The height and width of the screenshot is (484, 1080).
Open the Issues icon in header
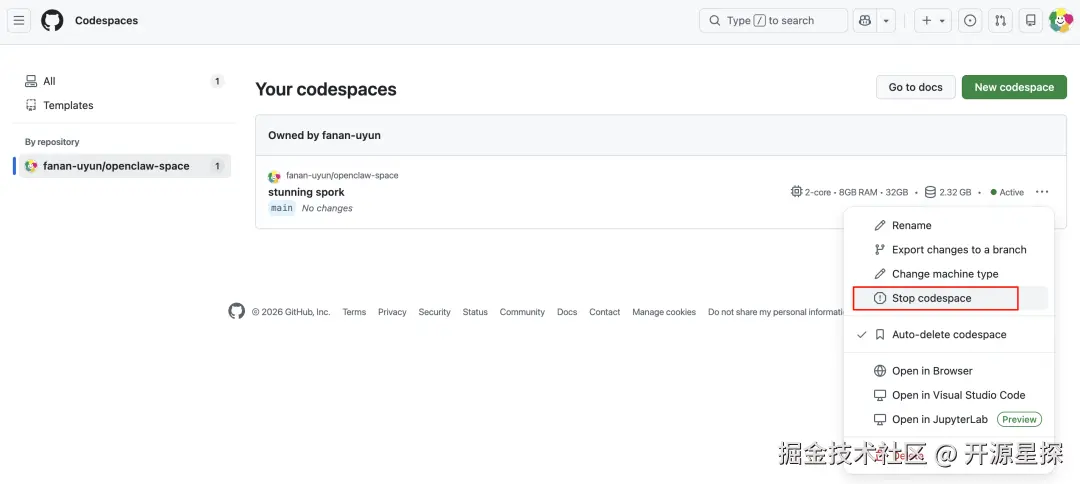pos(970,20)
